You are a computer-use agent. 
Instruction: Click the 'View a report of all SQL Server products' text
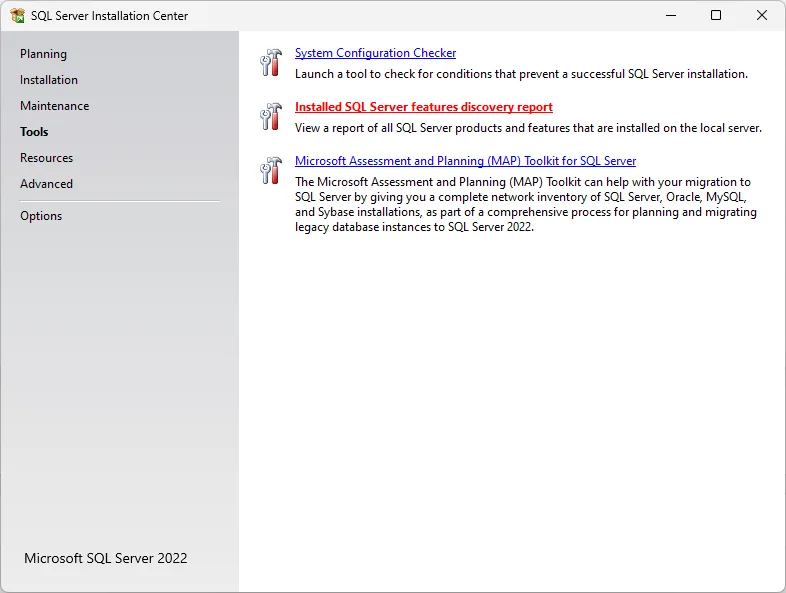pyautogui.click(x=528, y=128)
